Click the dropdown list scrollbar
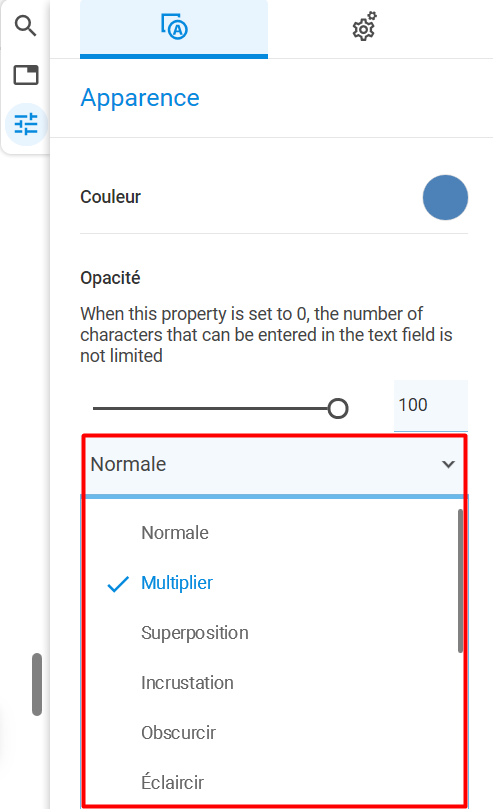Image resolution: width=495 pixels, height=809 pixels. pyautogui.click(x=460, y=581)
